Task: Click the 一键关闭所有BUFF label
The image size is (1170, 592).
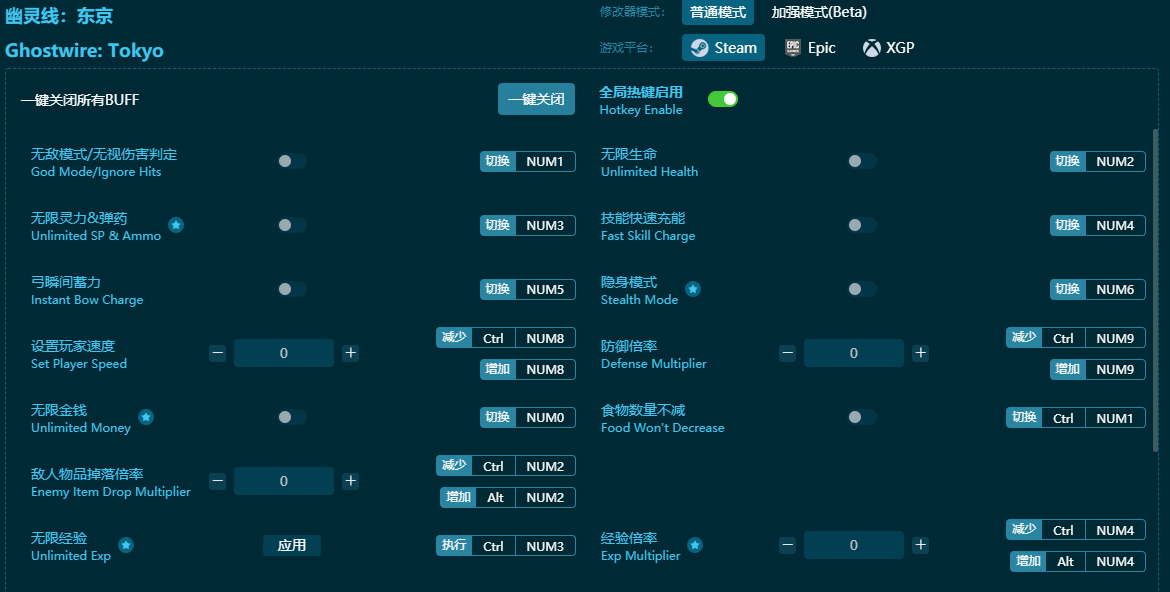Action: (x=80, y=99)
